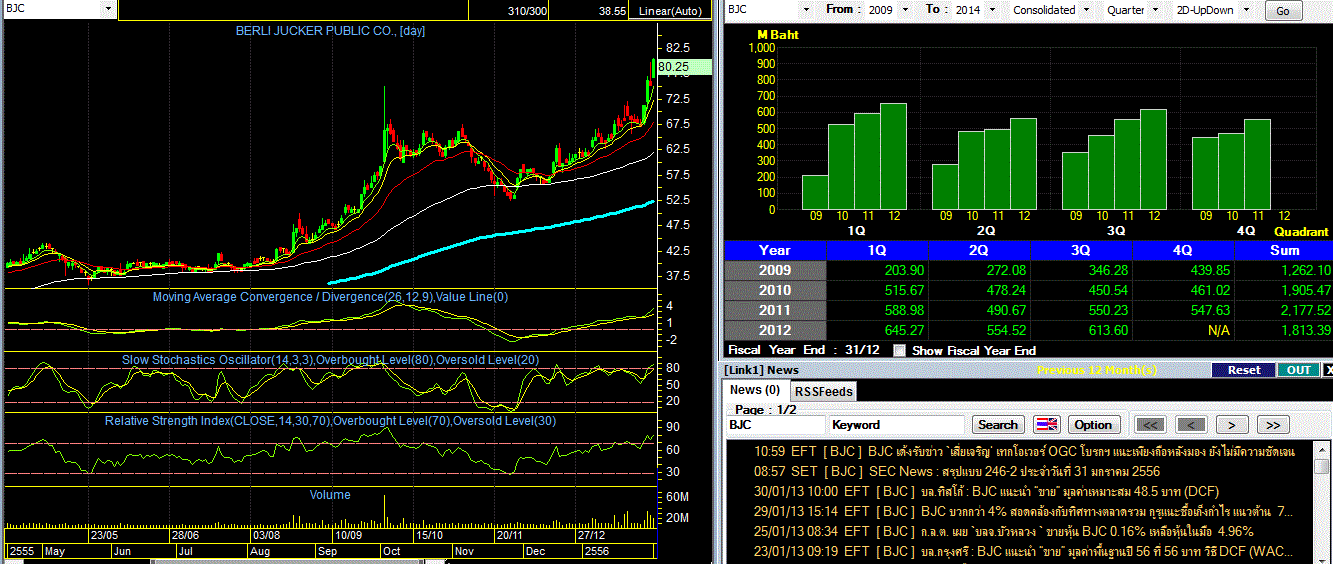
Task: Click the Go button
Action: pos(1284,11)
